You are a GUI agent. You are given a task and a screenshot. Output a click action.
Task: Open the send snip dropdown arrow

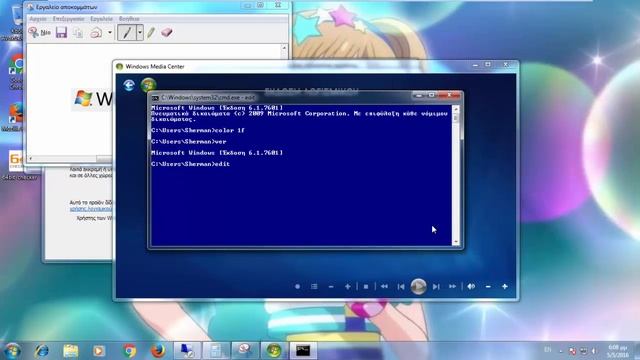[110, 33]
